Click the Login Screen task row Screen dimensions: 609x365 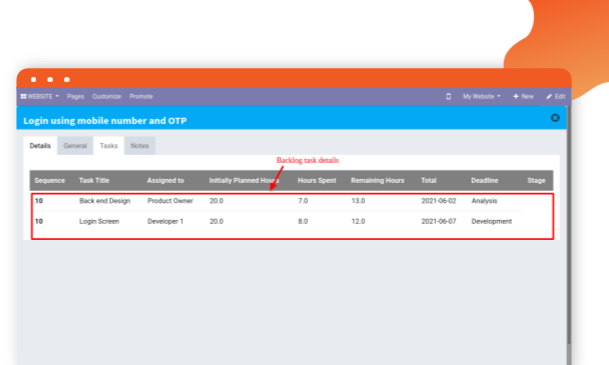(278, 221)
